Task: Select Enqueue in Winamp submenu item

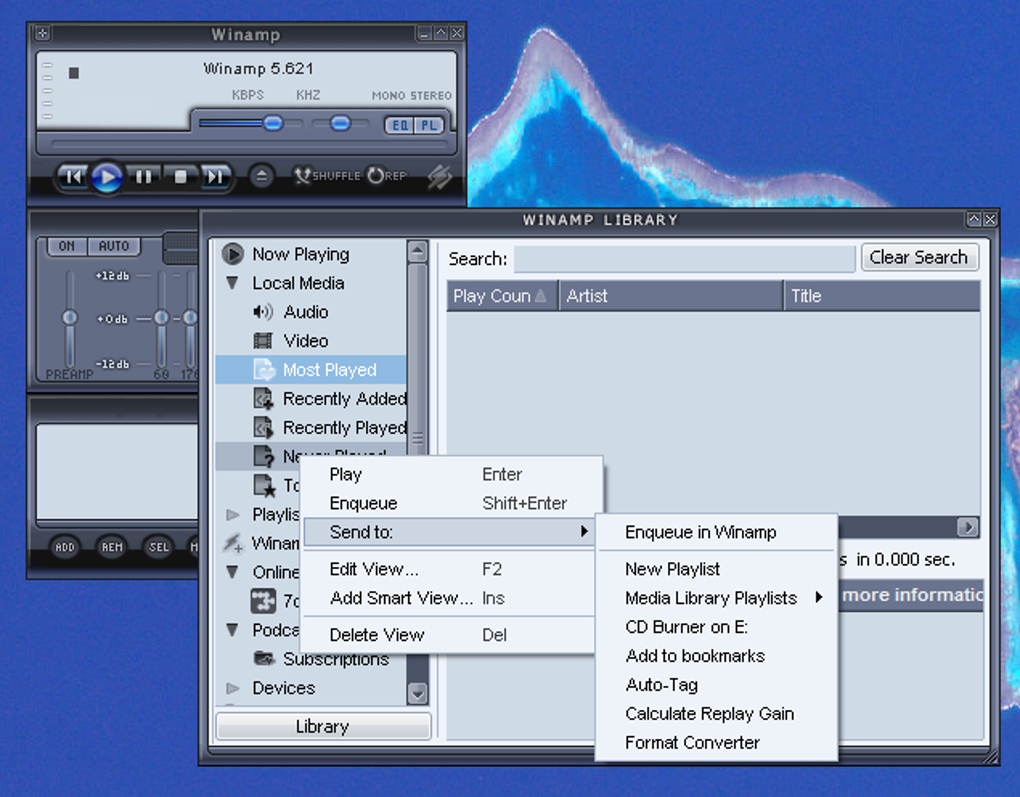Action: point(716,532)
